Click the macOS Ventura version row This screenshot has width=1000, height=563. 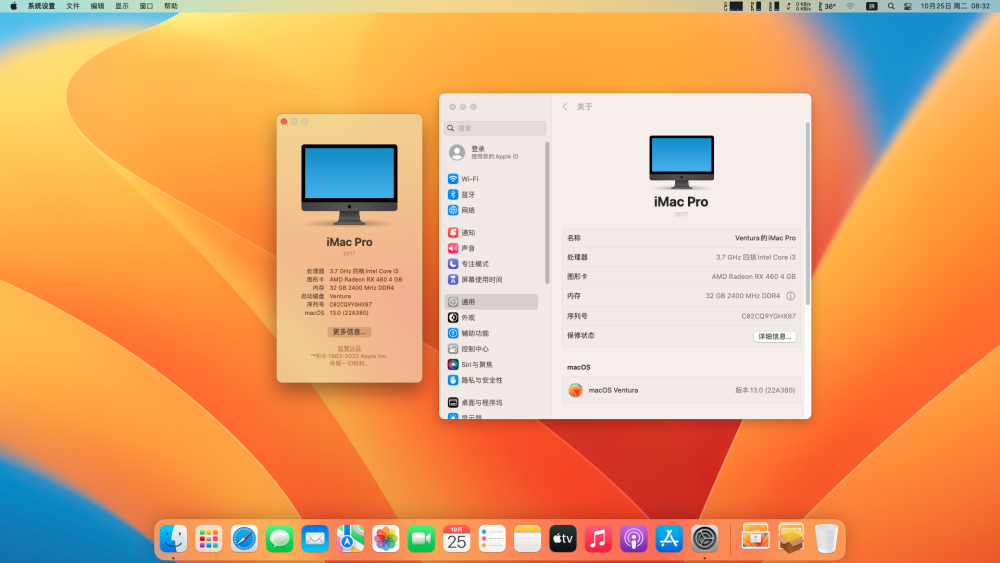[x=681, y=390]
